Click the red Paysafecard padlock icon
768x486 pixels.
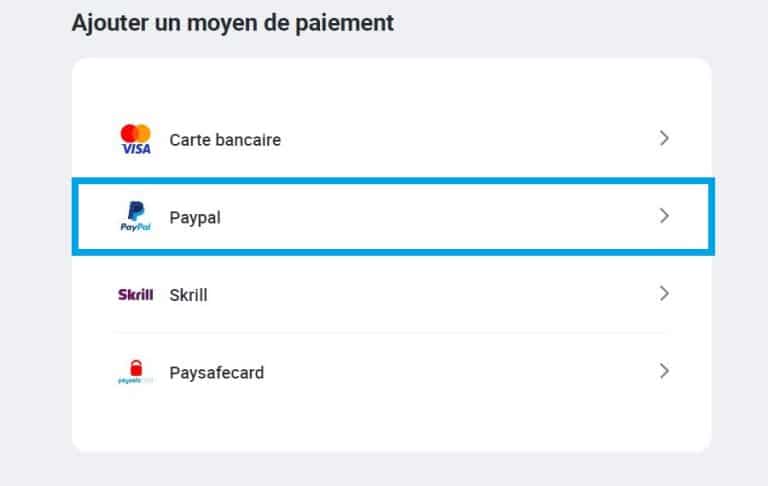(x=137, y=369)
